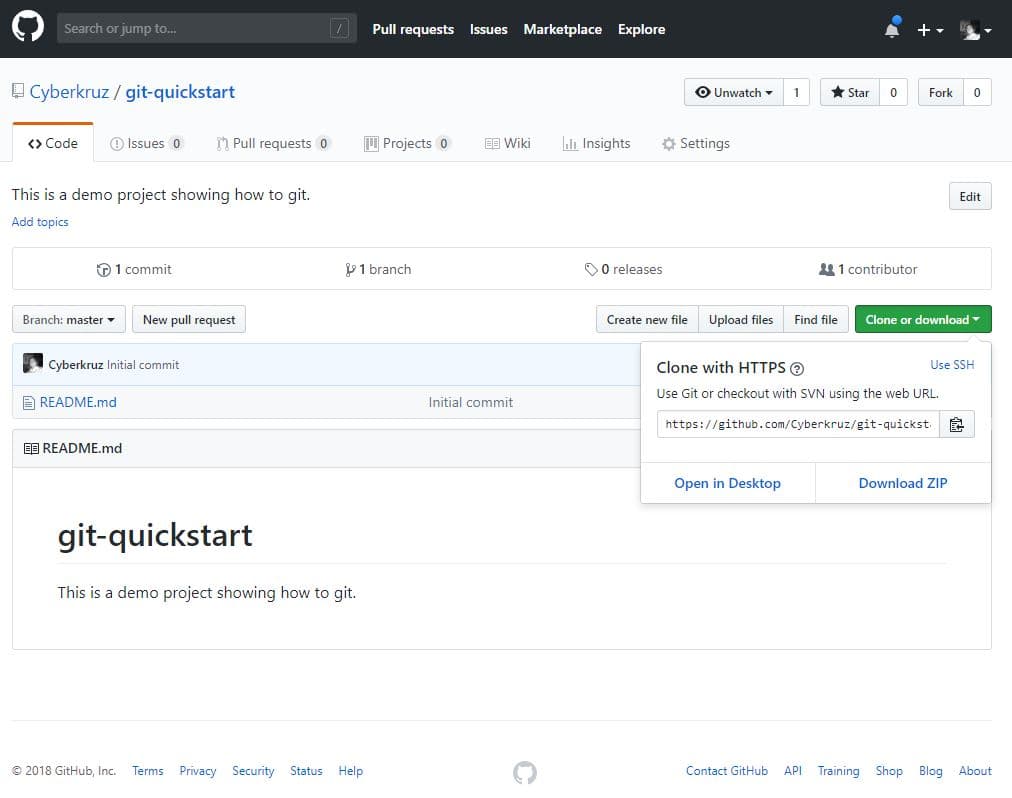The image size is (1012, 798).
Task: Click the repository book icon beside Cyberkruz
Action: pyautogui.click(x=18, y=91)
